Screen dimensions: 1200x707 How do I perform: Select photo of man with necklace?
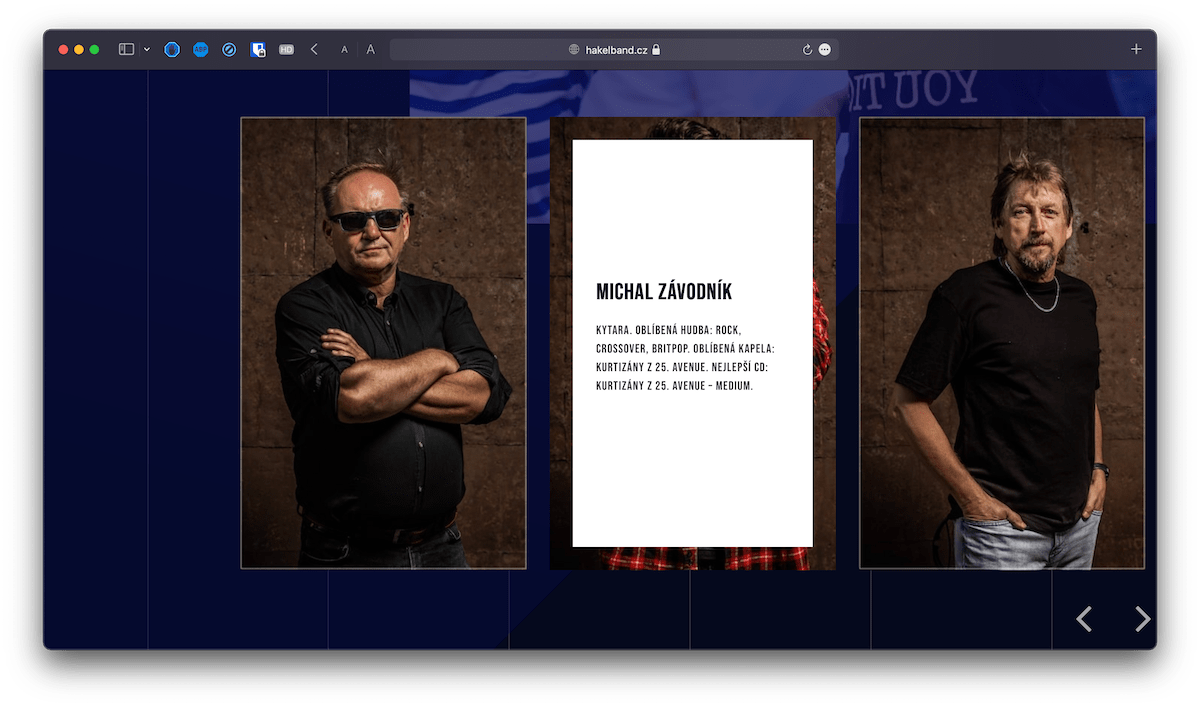(x=1002, y=343)
